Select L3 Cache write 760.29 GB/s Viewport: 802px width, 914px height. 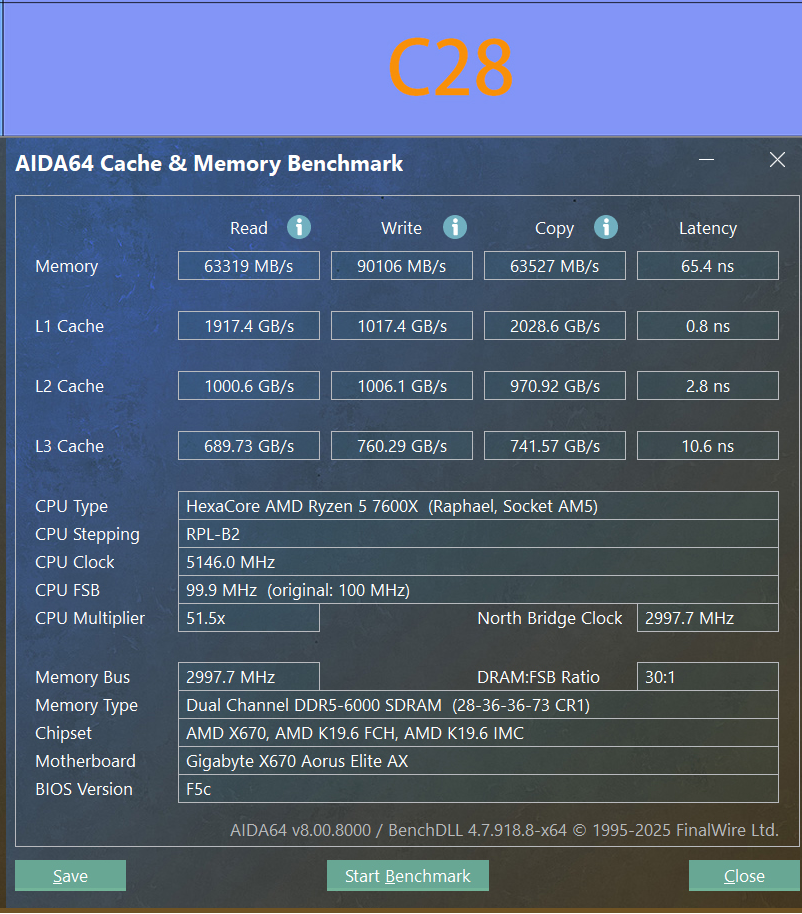pyautogui.click(x=402, y=446)
